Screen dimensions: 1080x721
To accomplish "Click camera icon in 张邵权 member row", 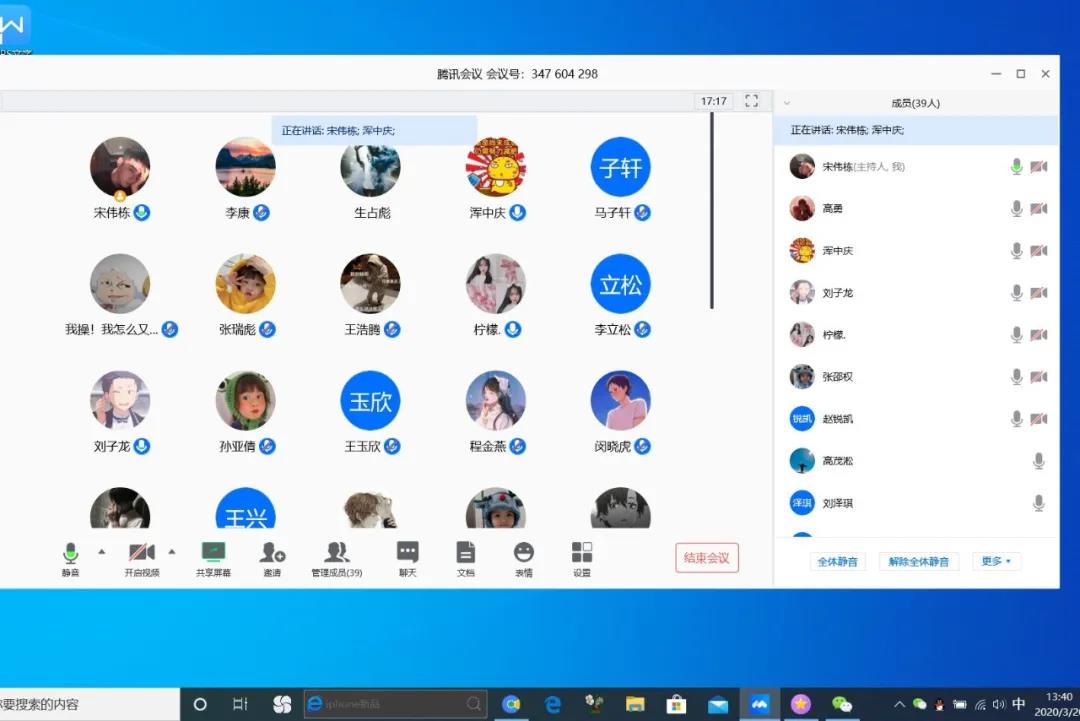I will coord(1039,377).
